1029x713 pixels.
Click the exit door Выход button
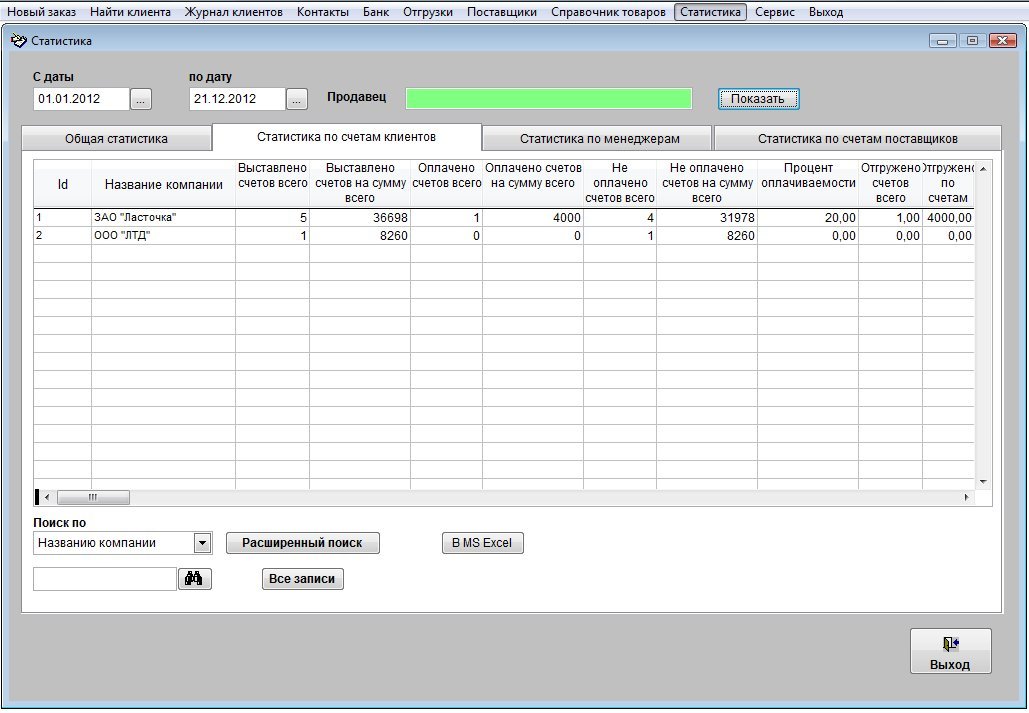pyautogui.click(x=950, y=651)
